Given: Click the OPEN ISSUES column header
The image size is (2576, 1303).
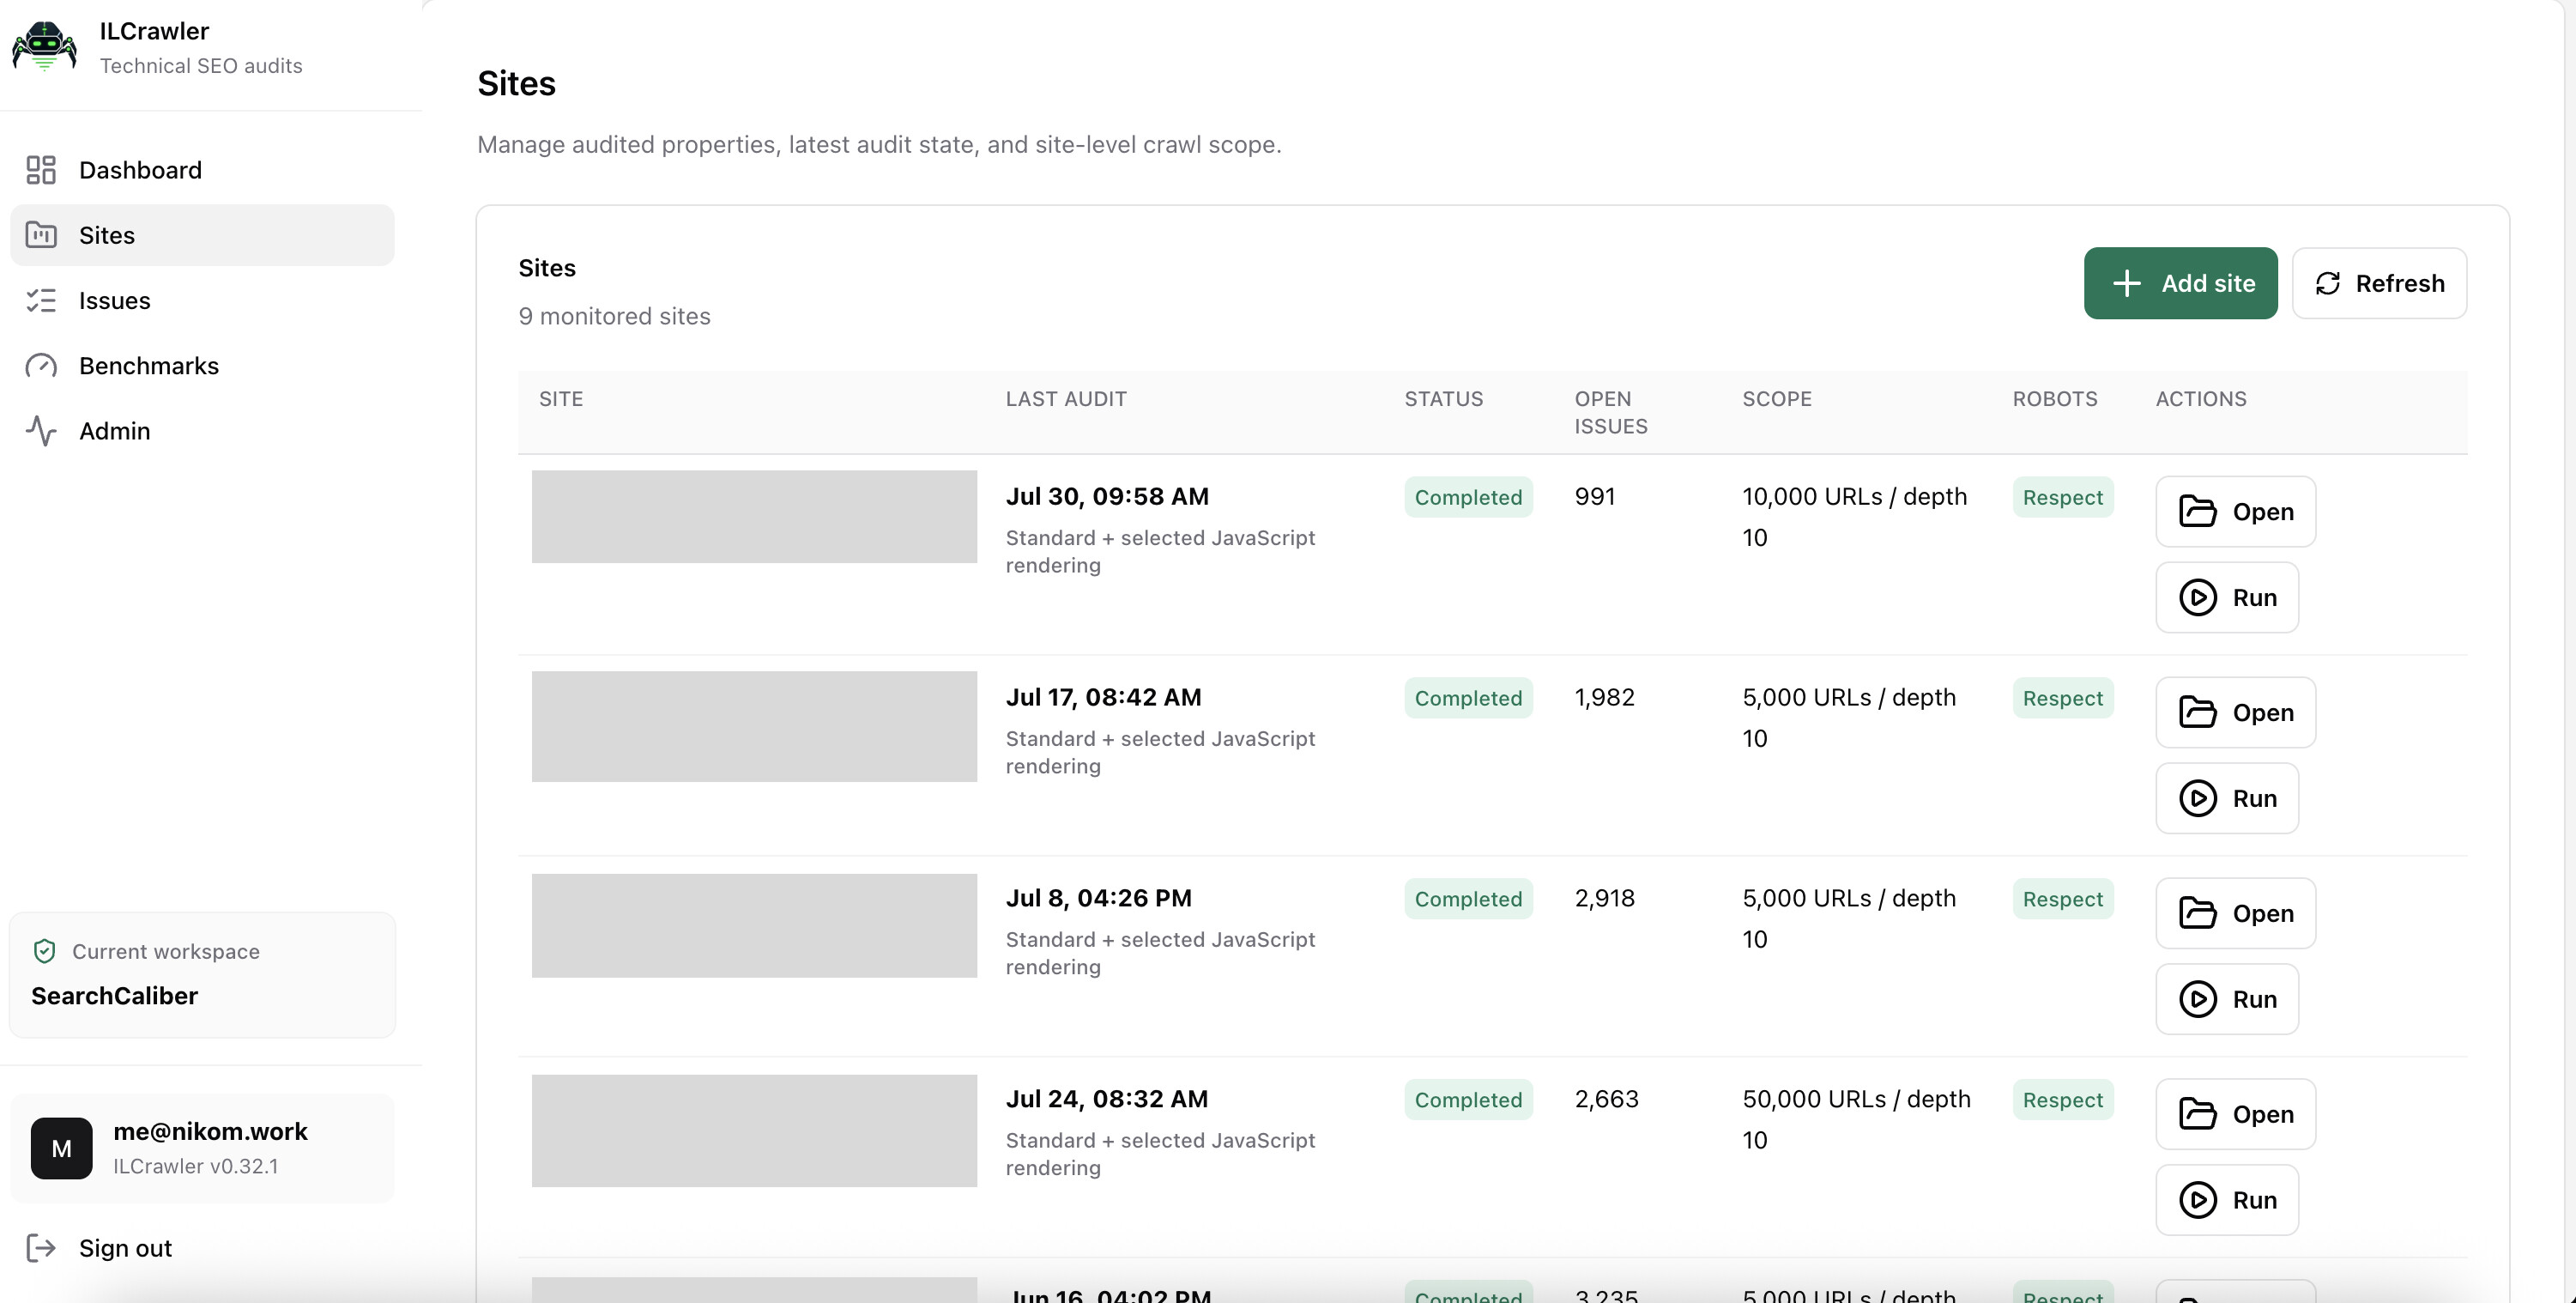Looking at the screenshot, I should tap(1611, 412).
